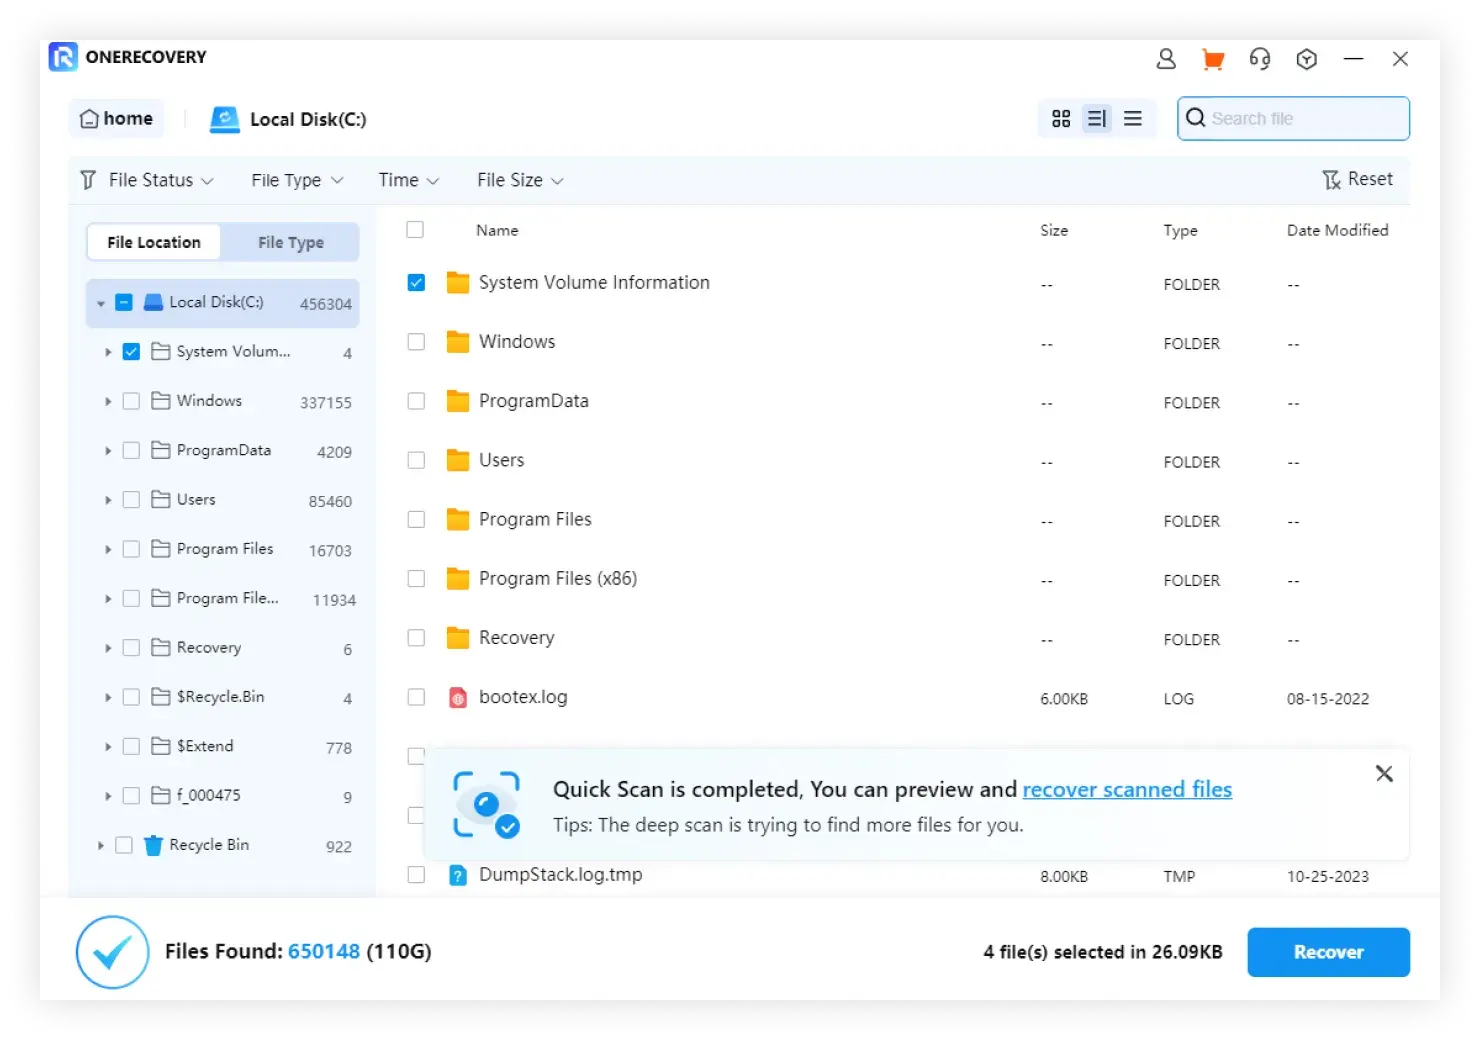Click the home icon button
The height and width of the screenshot is (1040, 1480).
coord(116,119)
